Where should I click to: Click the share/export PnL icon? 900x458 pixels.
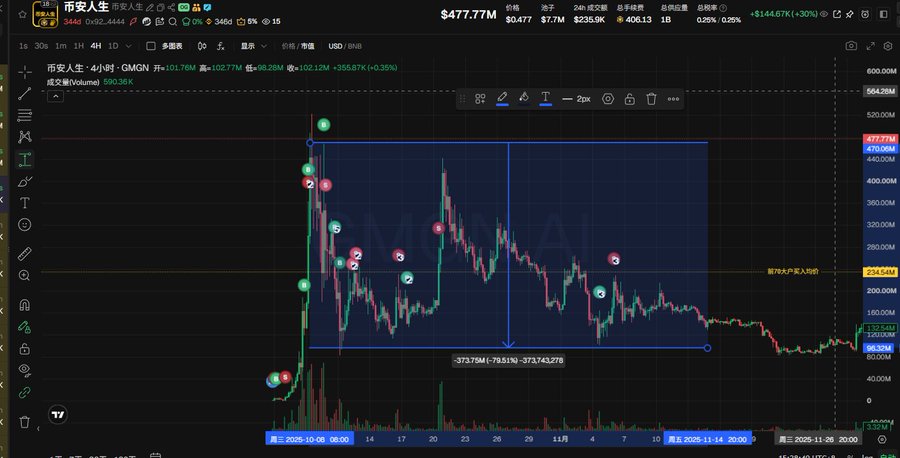[837, 14]
